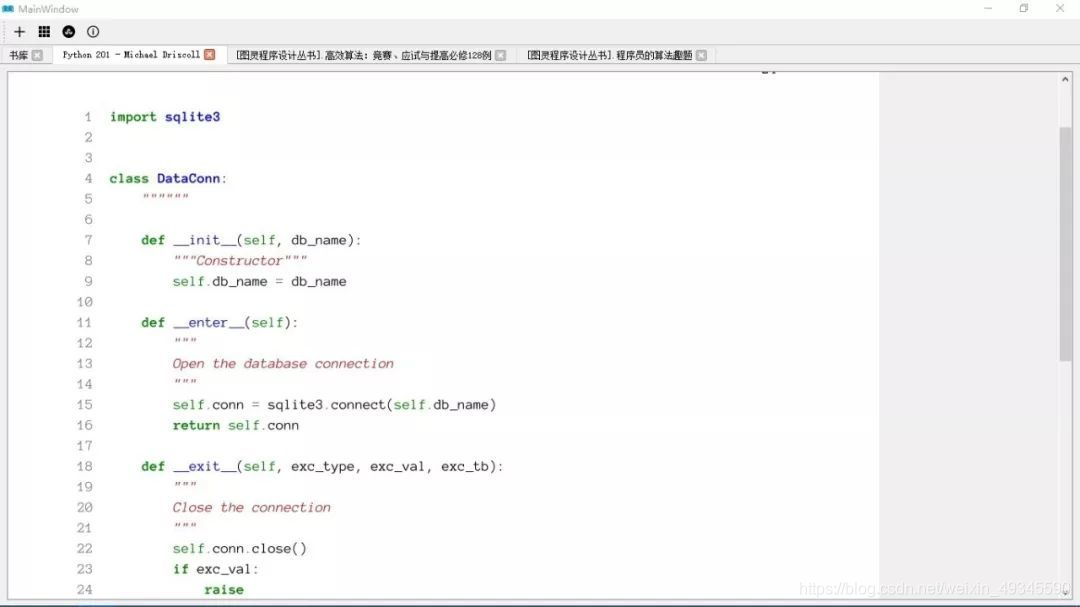The image size is (1080, 607).
Task: Click the 'self.db_name = db_name' line
Action: [259, 281]
